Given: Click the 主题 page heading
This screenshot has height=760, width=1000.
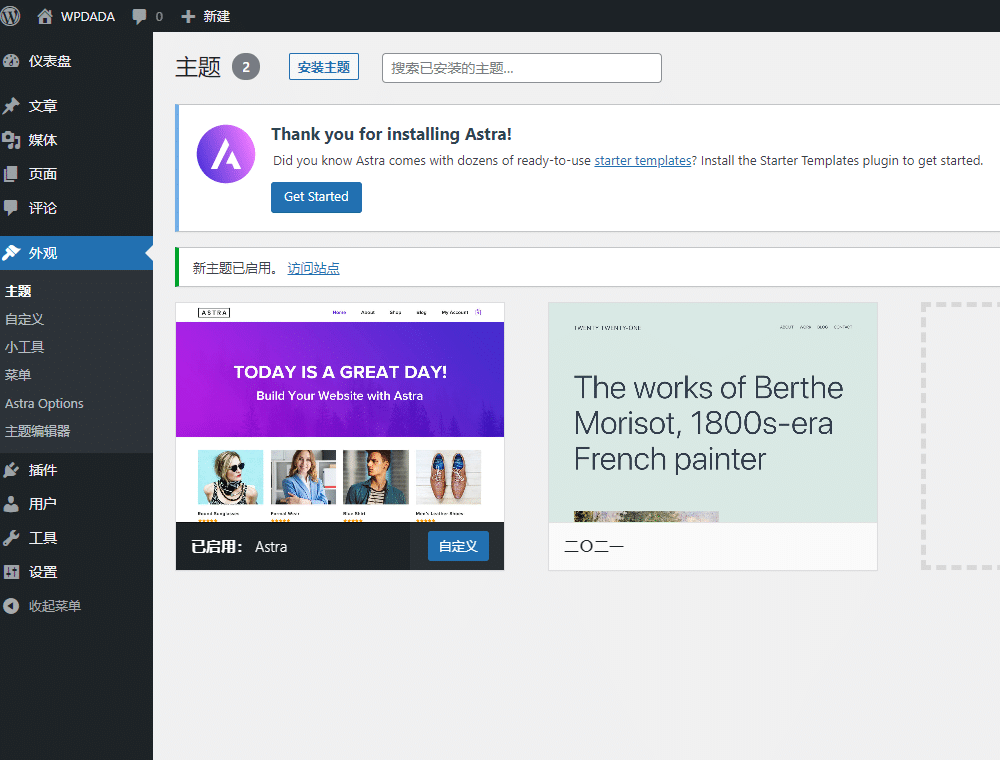Looking at the screenshot, I should (x=198, y=67).
